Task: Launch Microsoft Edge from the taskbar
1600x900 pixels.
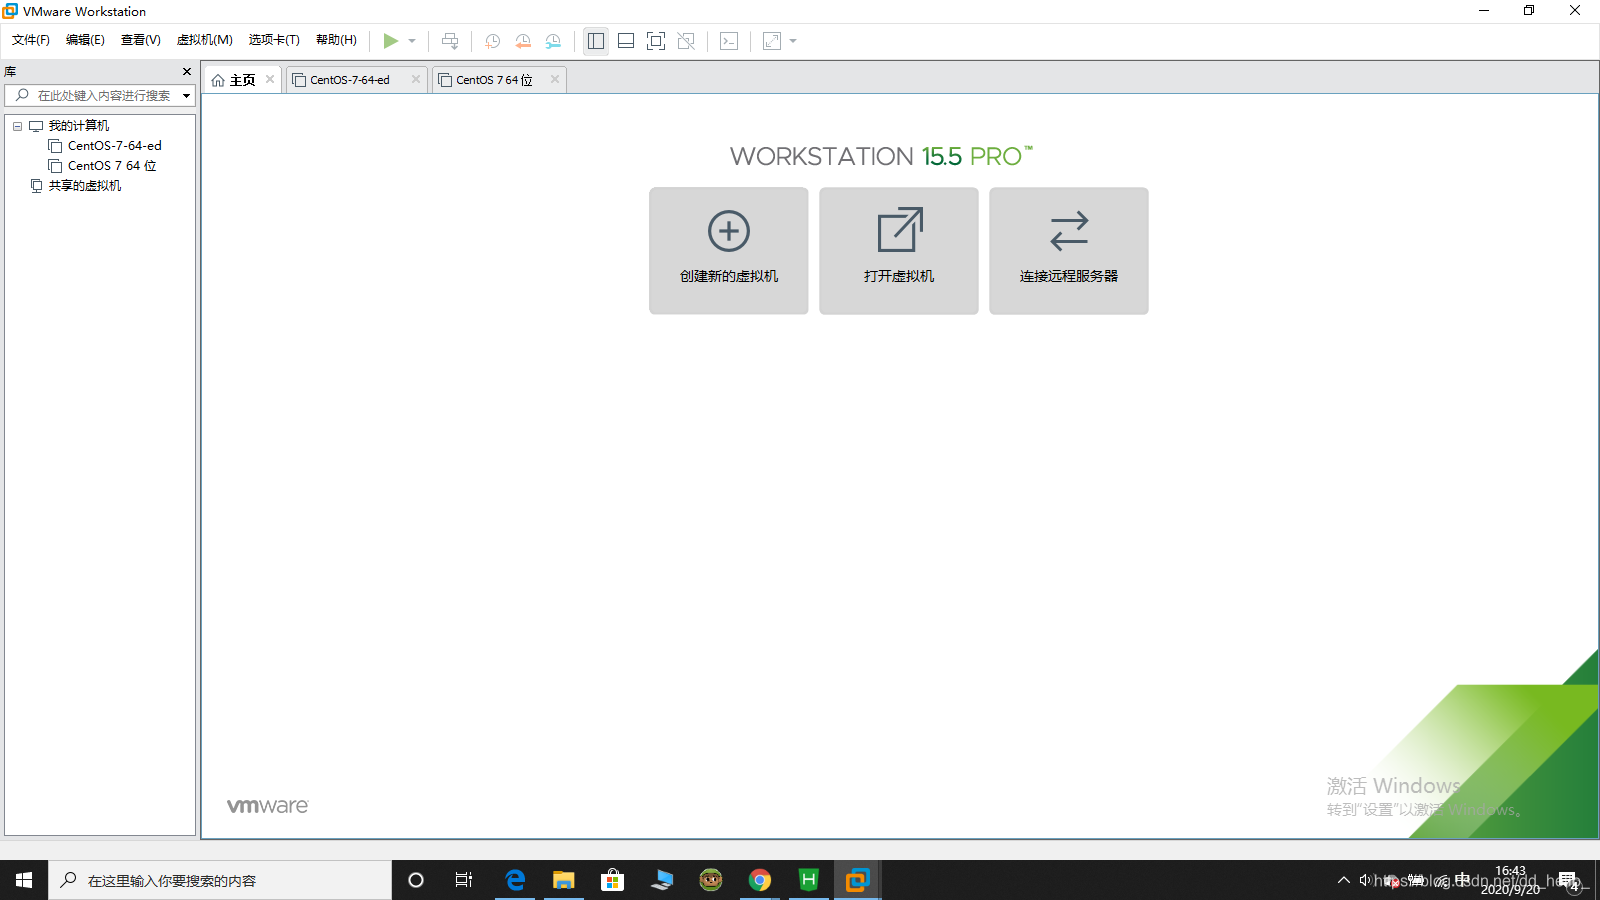Action: tap(515, 880)
